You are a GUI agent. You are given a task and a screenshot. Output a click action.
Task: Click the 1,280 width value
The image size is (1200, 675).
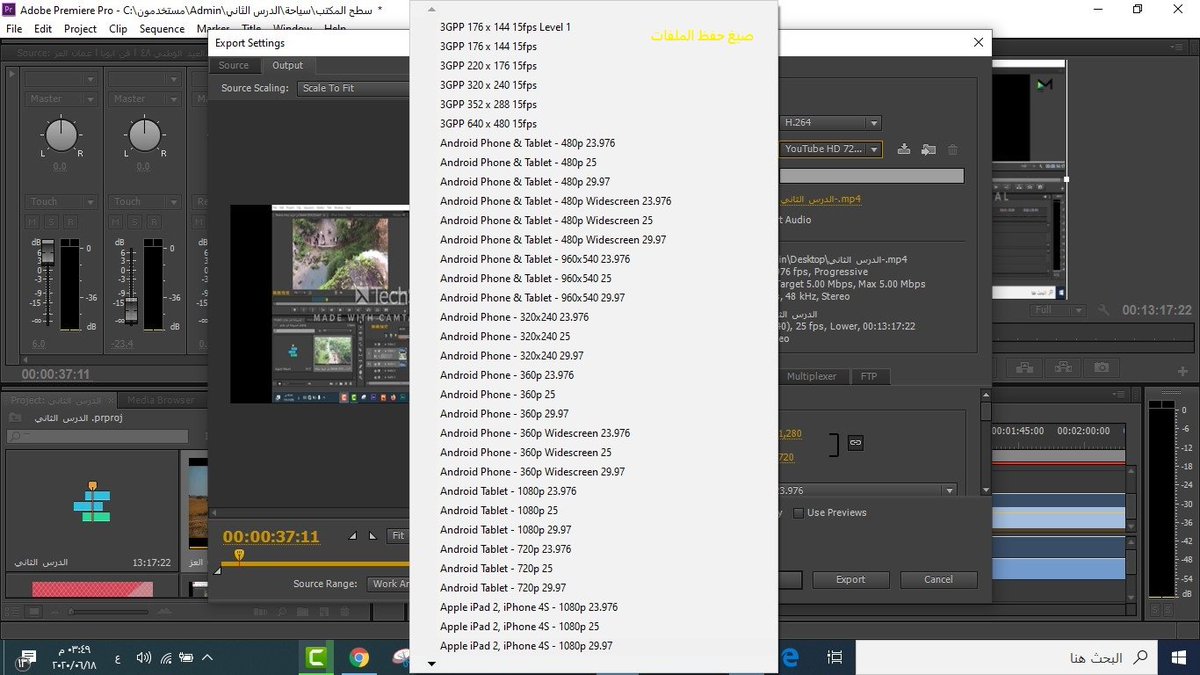(789, 433)
